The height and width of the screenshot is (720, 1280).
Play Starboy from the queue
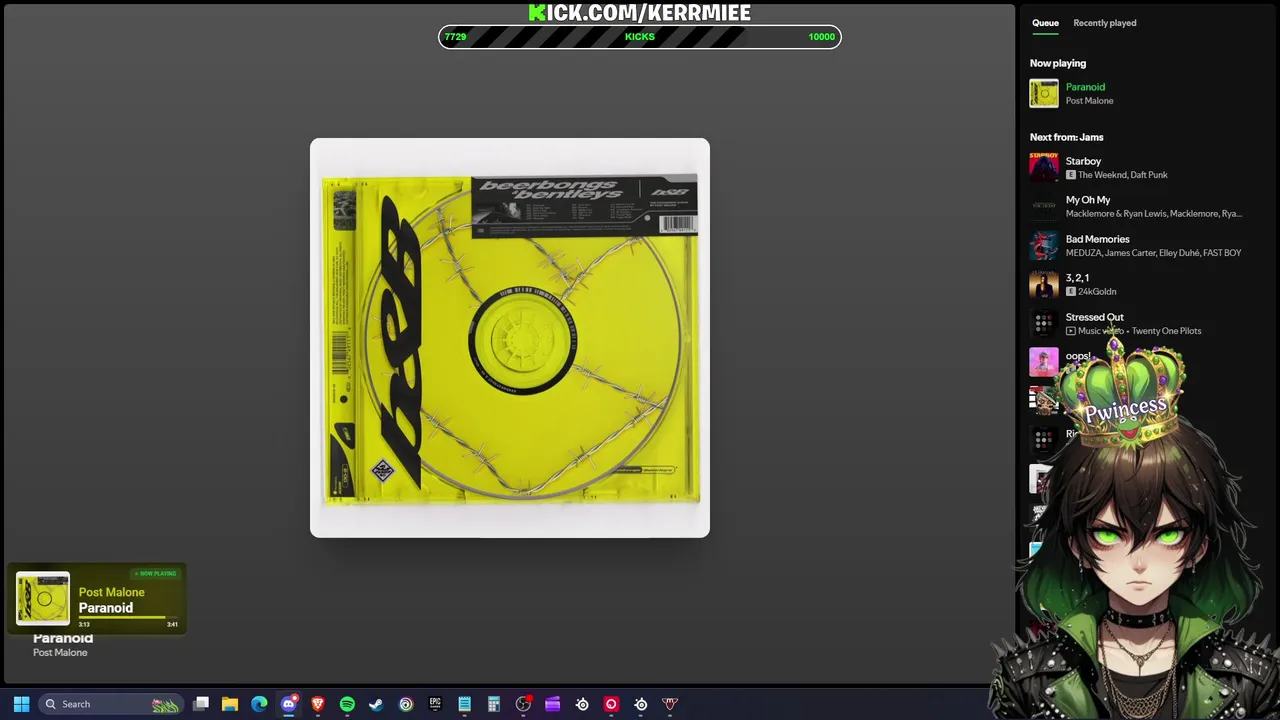[x=1083, y=161]
